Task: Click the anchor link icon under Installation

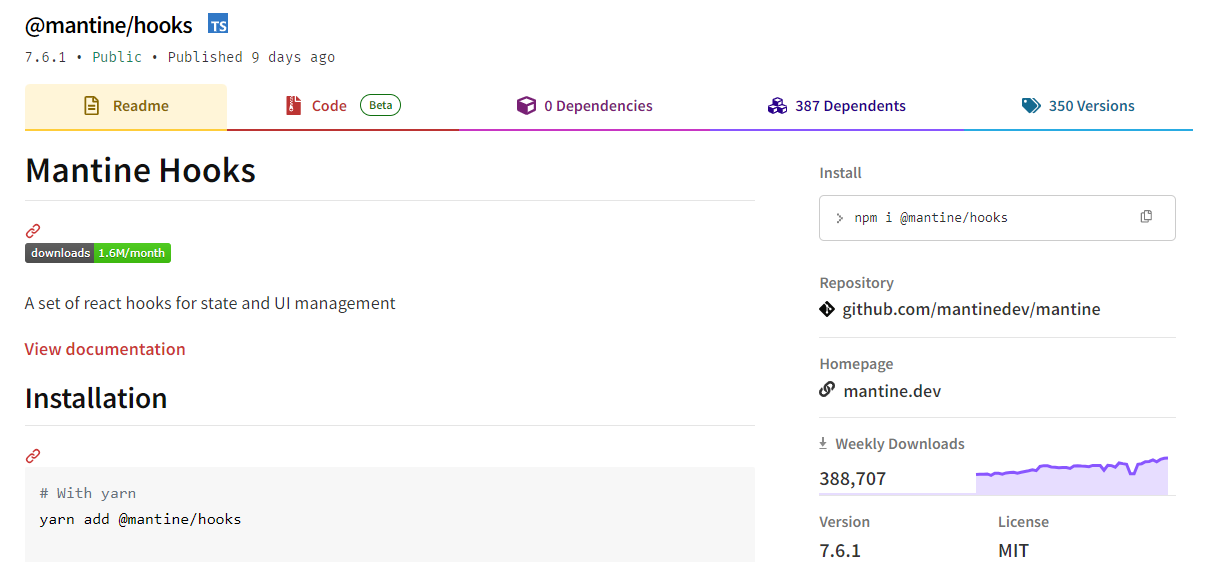Action: click(33, 456)
